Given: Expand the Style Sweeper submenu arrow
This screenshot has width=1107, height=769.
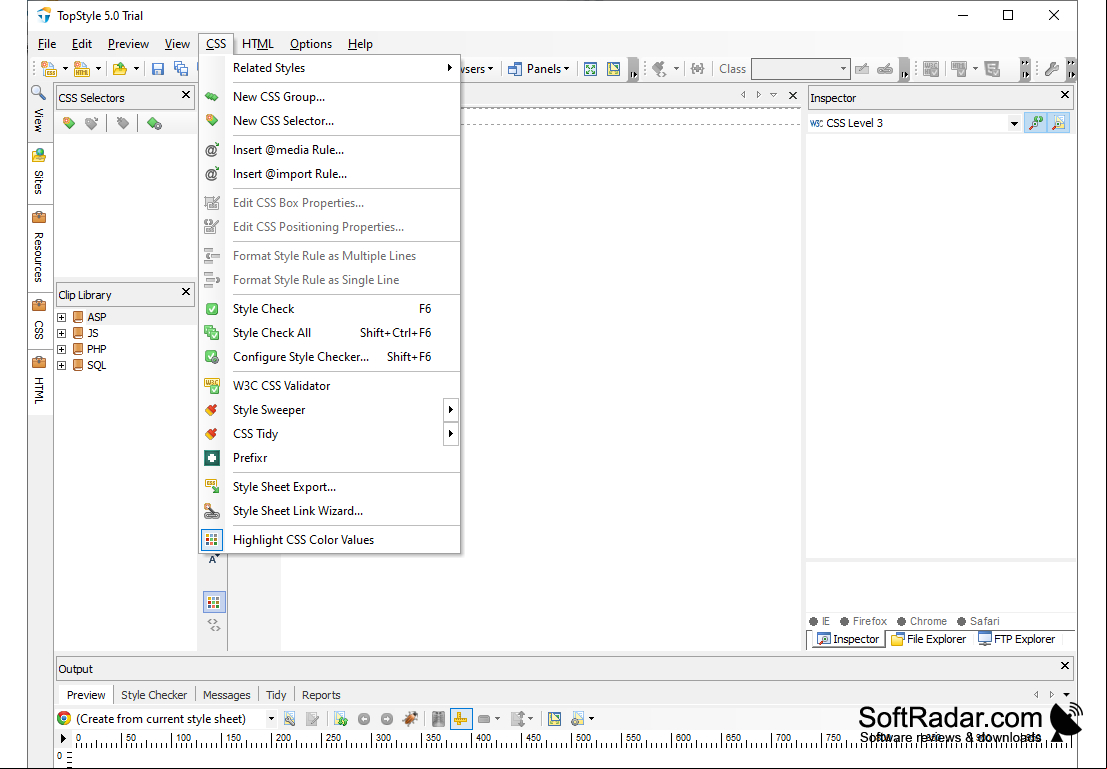Looking at the screenshot, I should (450, 410).
